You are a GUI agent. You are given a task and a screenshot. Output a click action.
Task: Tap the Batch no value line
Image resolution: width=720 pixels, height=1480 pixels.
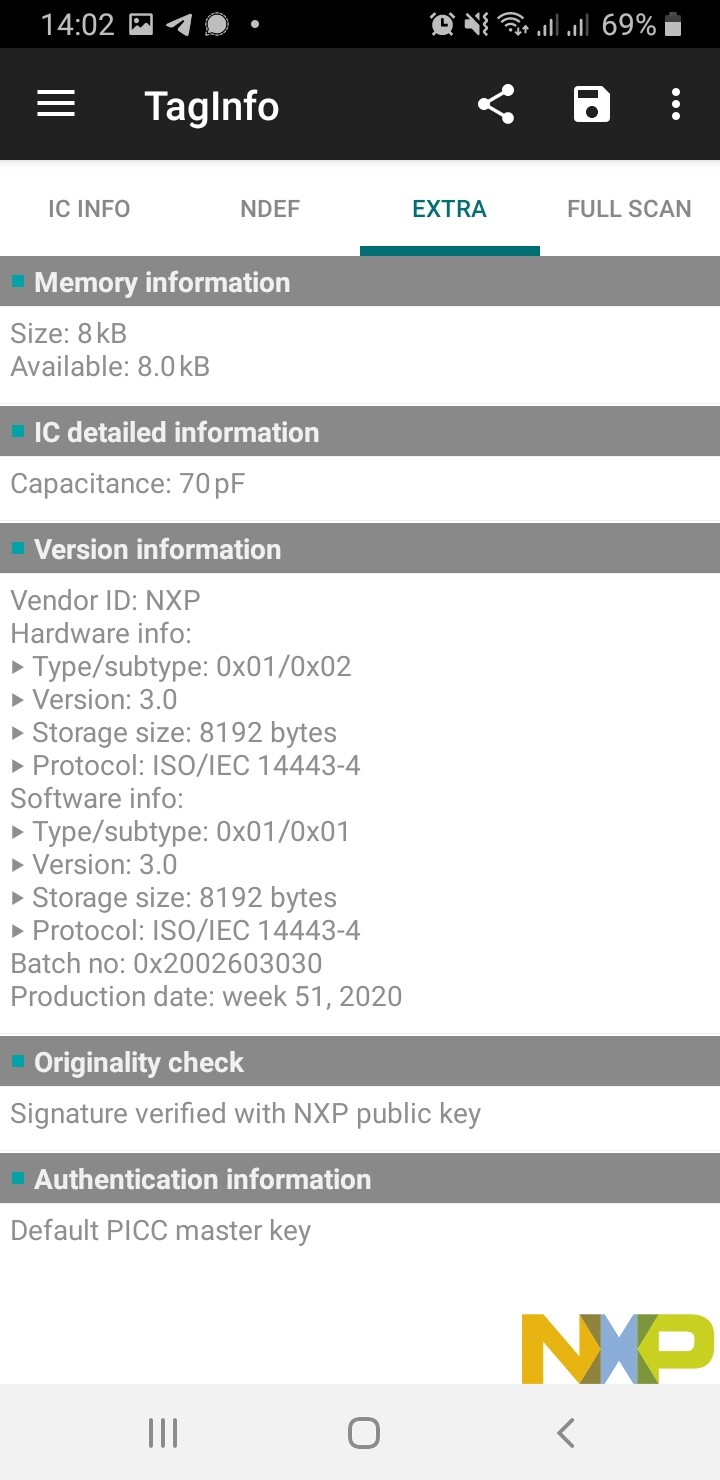point(166,964)
